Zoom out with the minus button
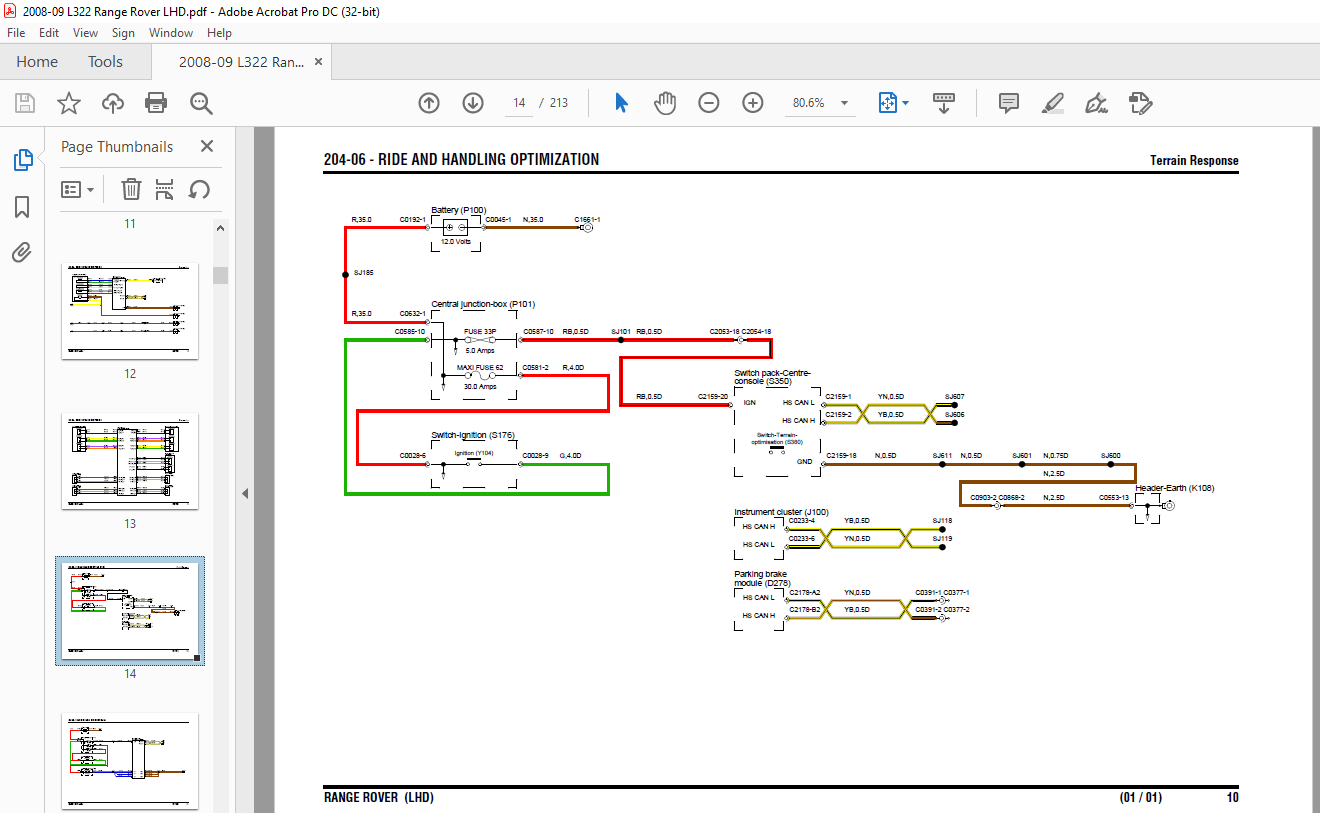The image size is (1320, 813). point(709,103)
